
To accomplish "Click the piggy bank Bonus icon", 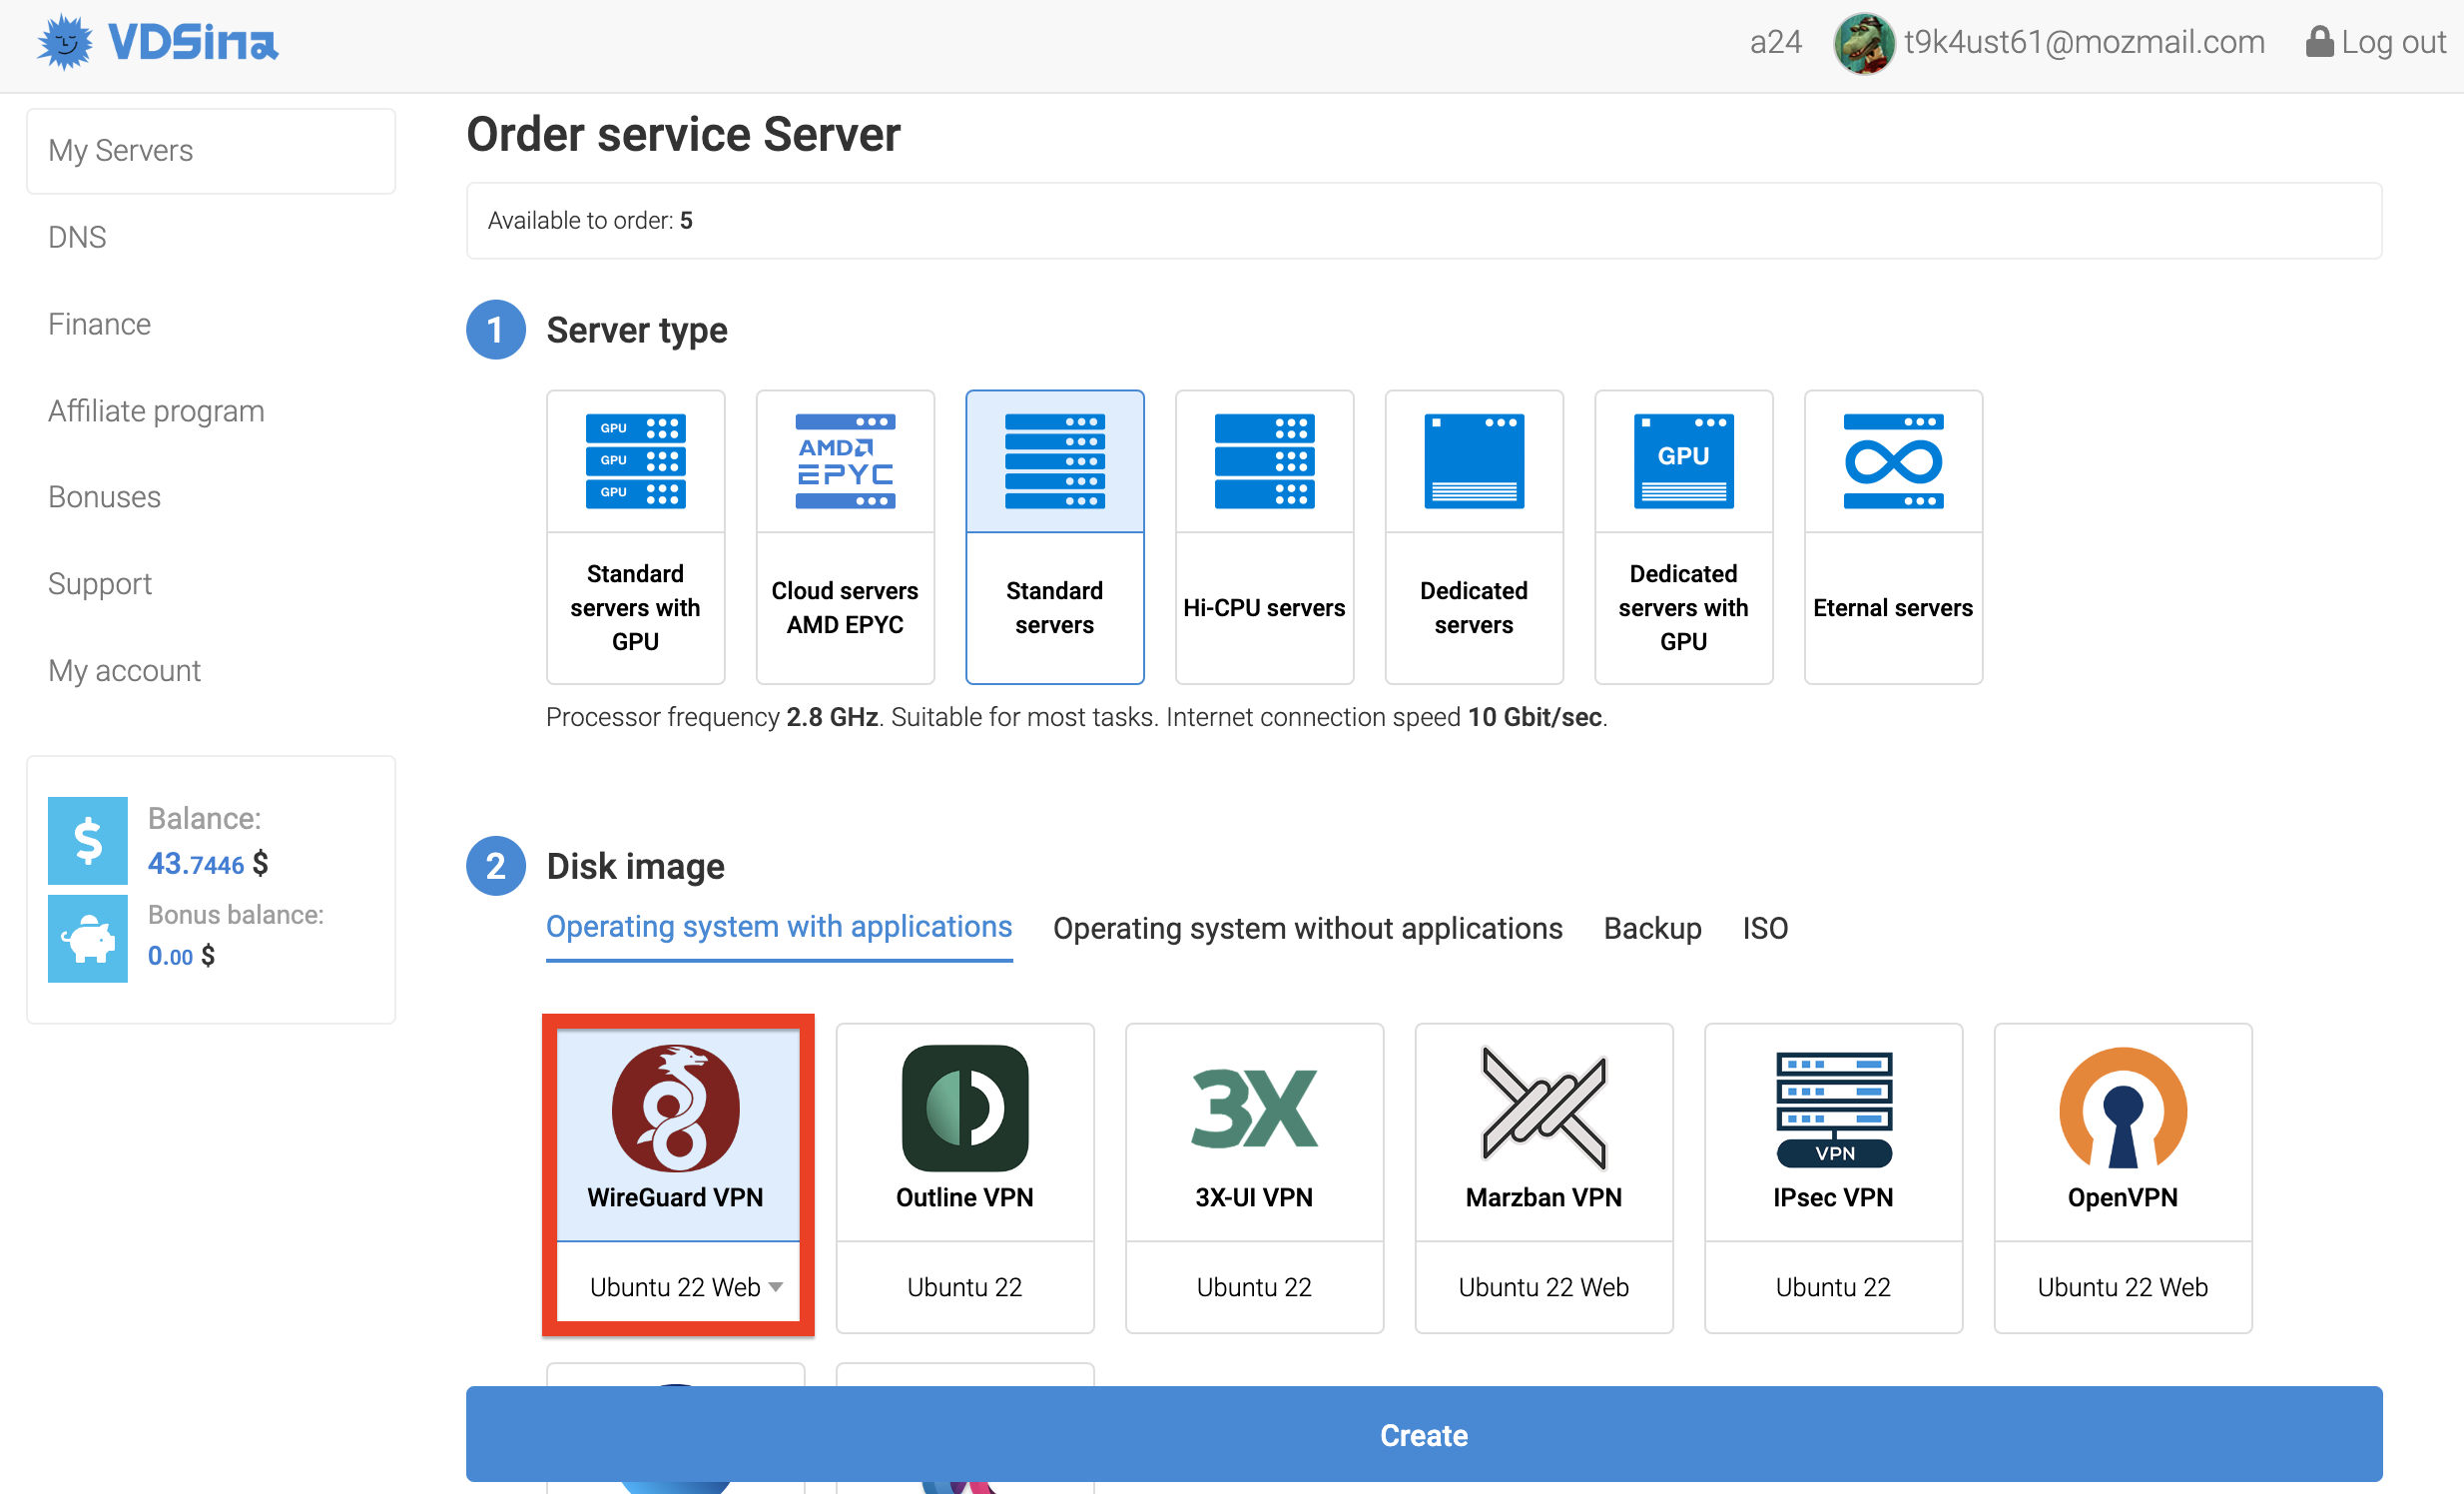I will [x=88, y=939].
